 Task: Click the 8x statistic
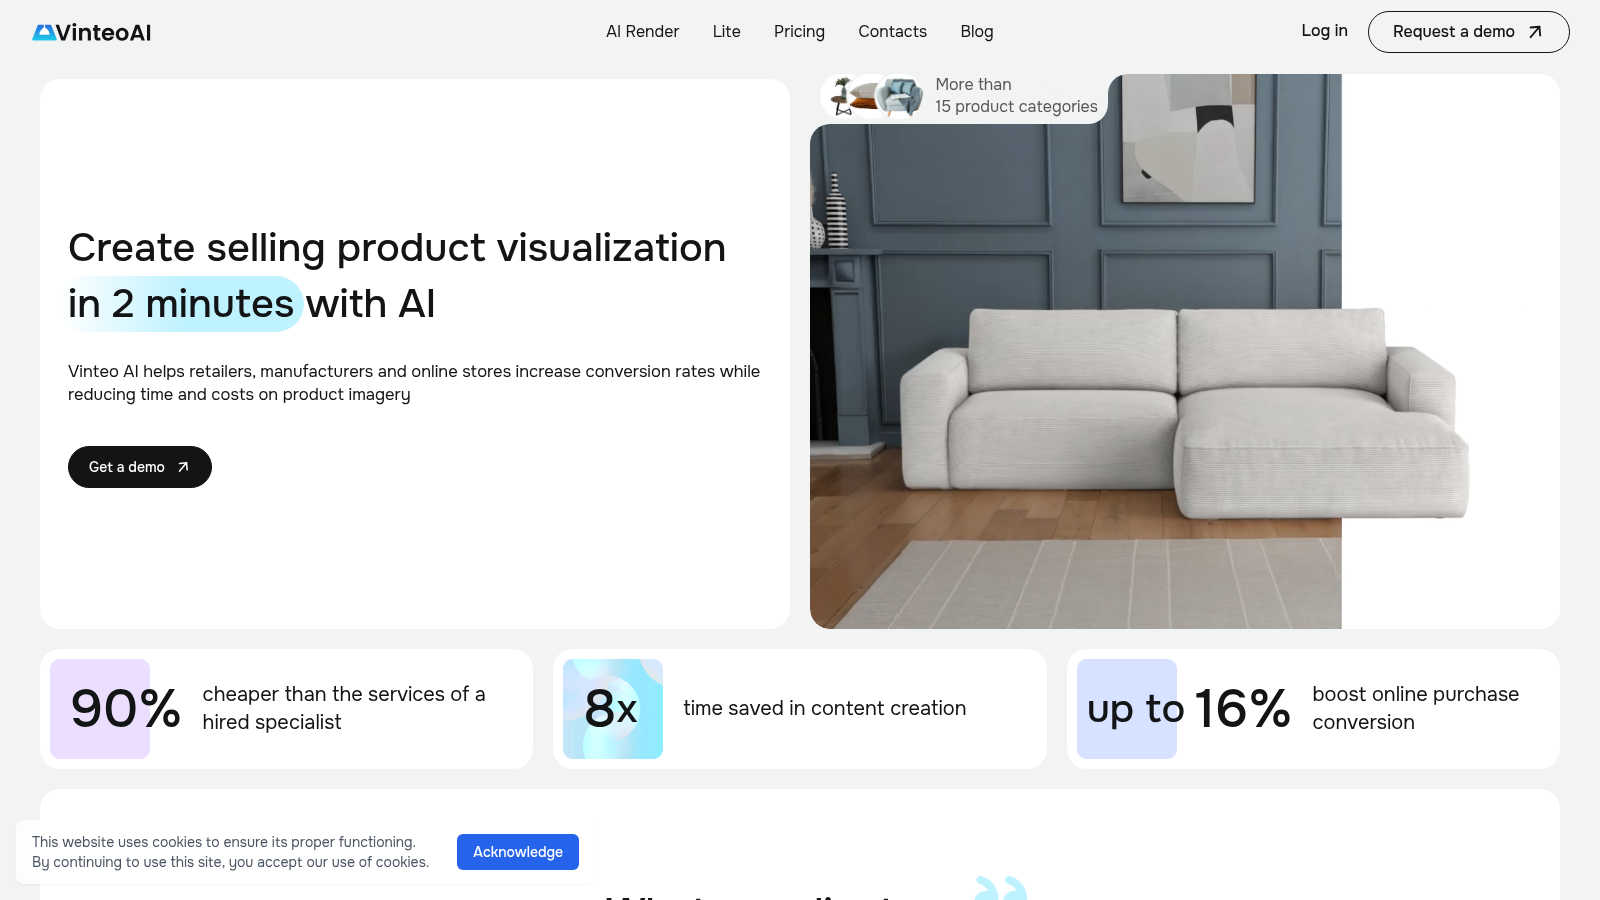611,708
